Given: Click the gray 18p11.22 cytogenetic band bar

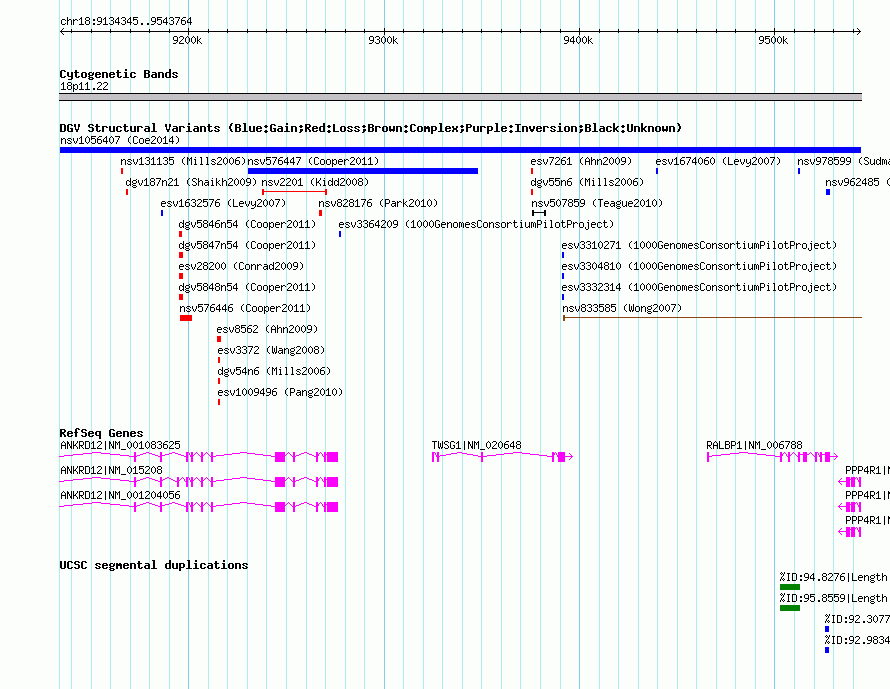Looking at the screenshot, I should [x=460, y=97].
